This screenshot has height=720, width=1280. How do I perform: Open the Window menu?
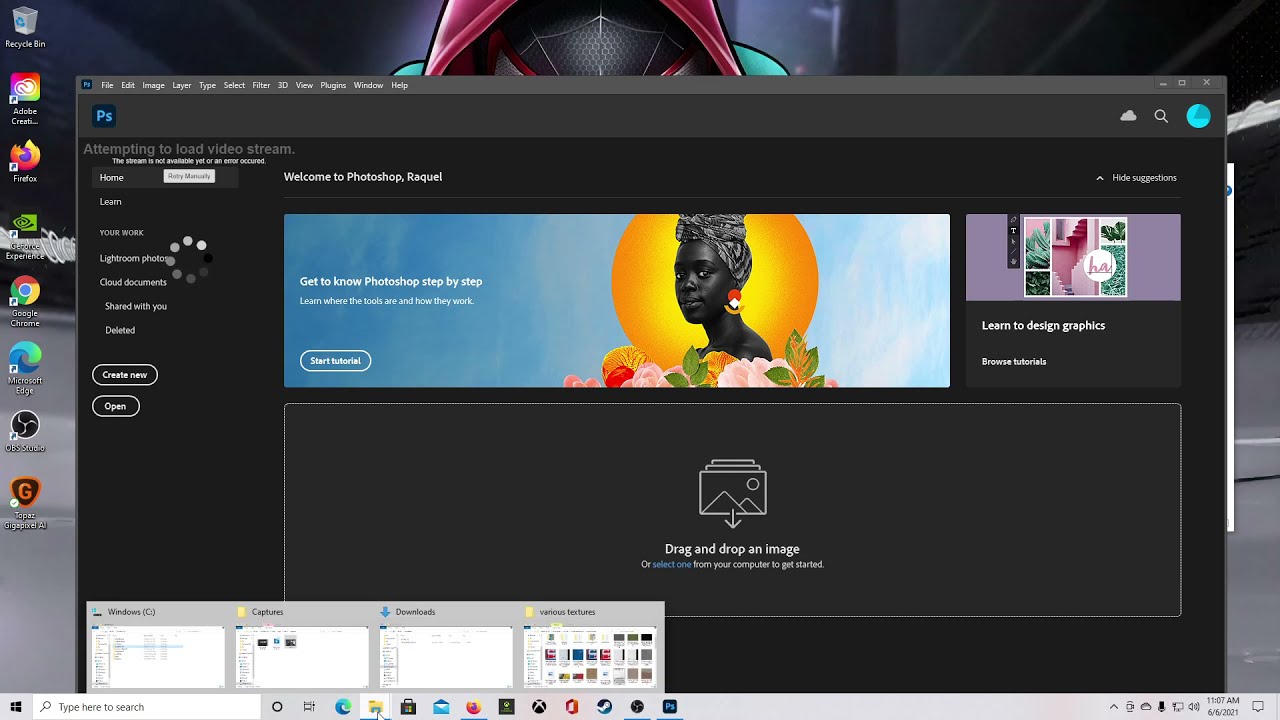368,85
